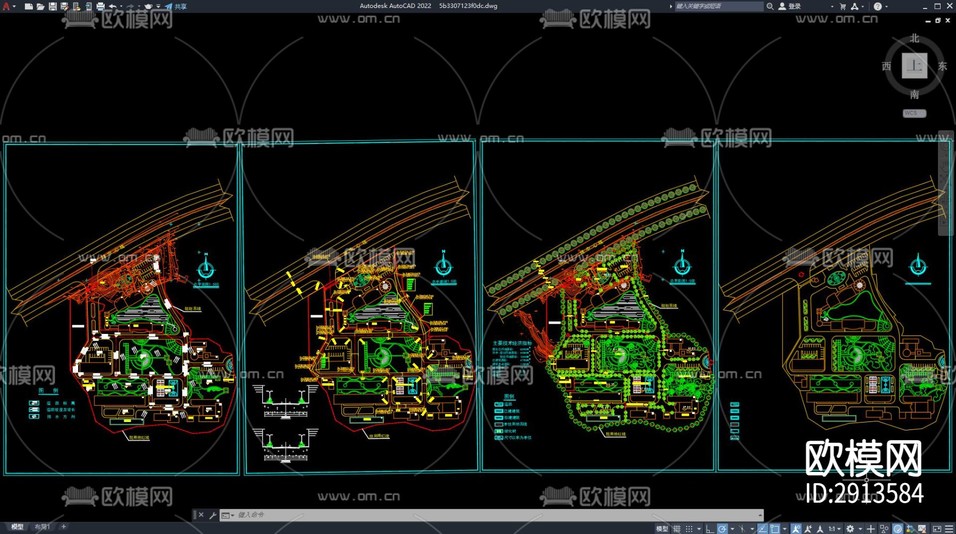Click the ViewCube top face 上
The height and width of the screenshot is (534, 956).
tap(915, 66)
